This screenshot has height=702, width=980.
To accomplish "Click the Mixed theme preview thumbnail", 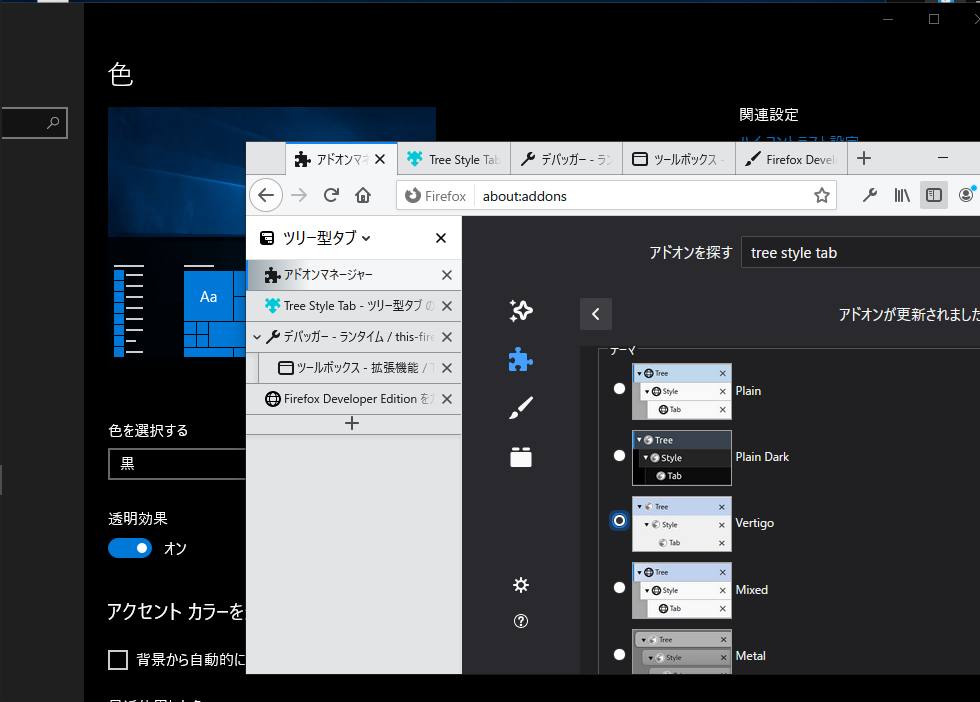I will tap(682, 591).
